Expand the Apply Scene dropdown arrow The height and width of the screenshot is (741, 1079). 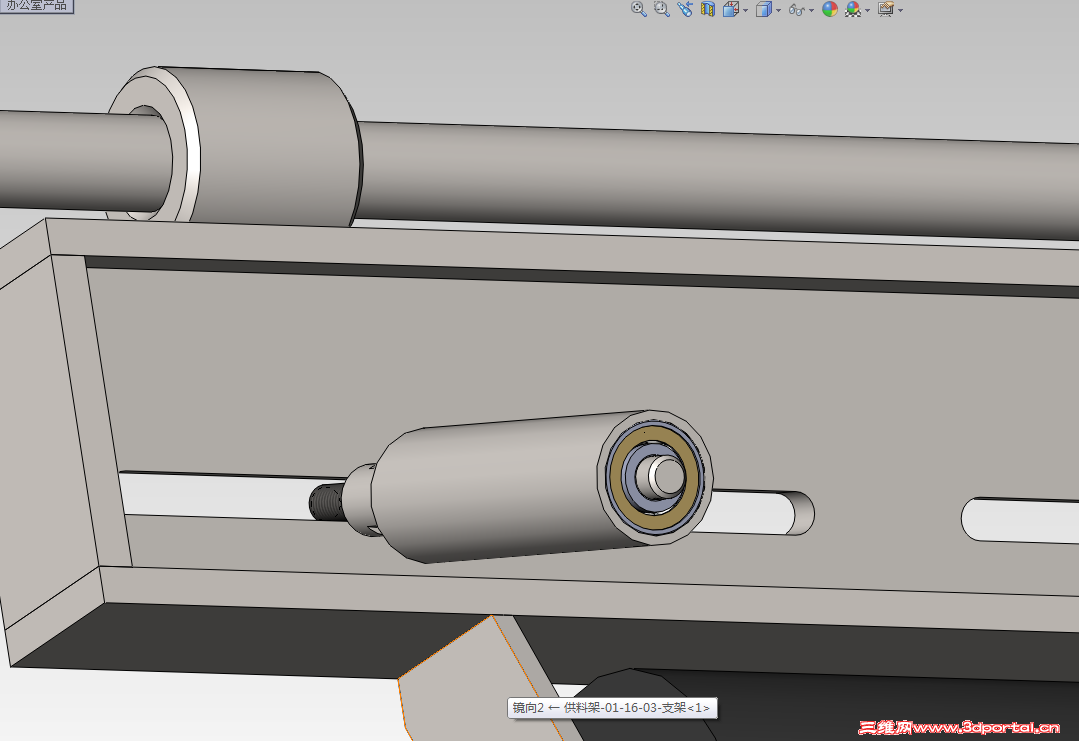click(x=867, y=10)
